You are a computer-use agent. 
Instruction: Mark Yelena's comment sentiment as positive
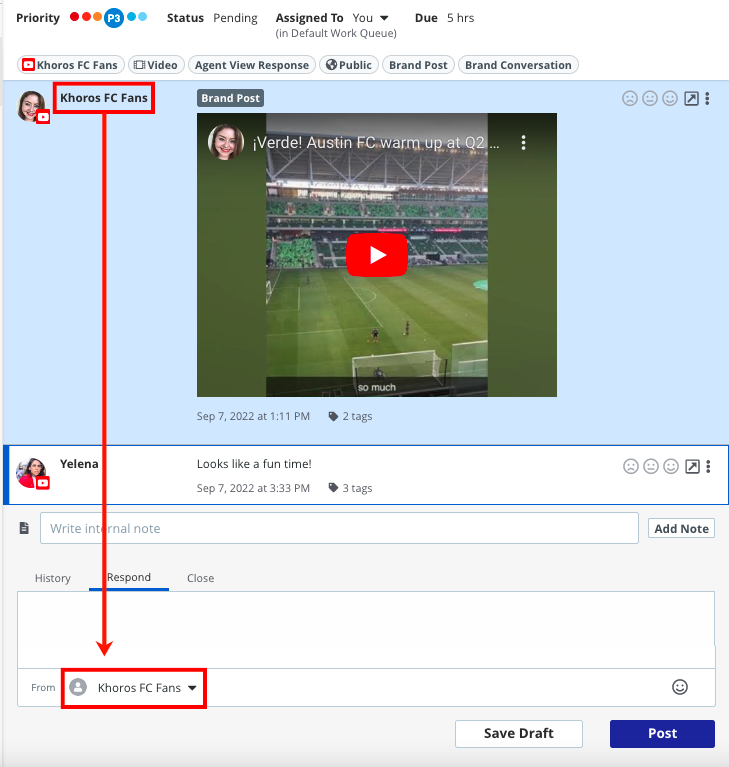[671, 467]
